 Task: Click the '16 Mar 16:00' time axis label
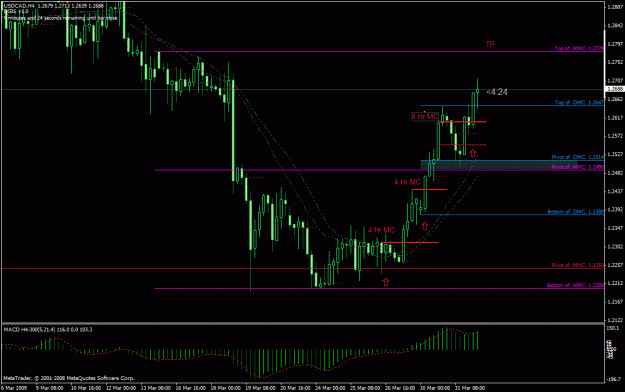point(191,388)
